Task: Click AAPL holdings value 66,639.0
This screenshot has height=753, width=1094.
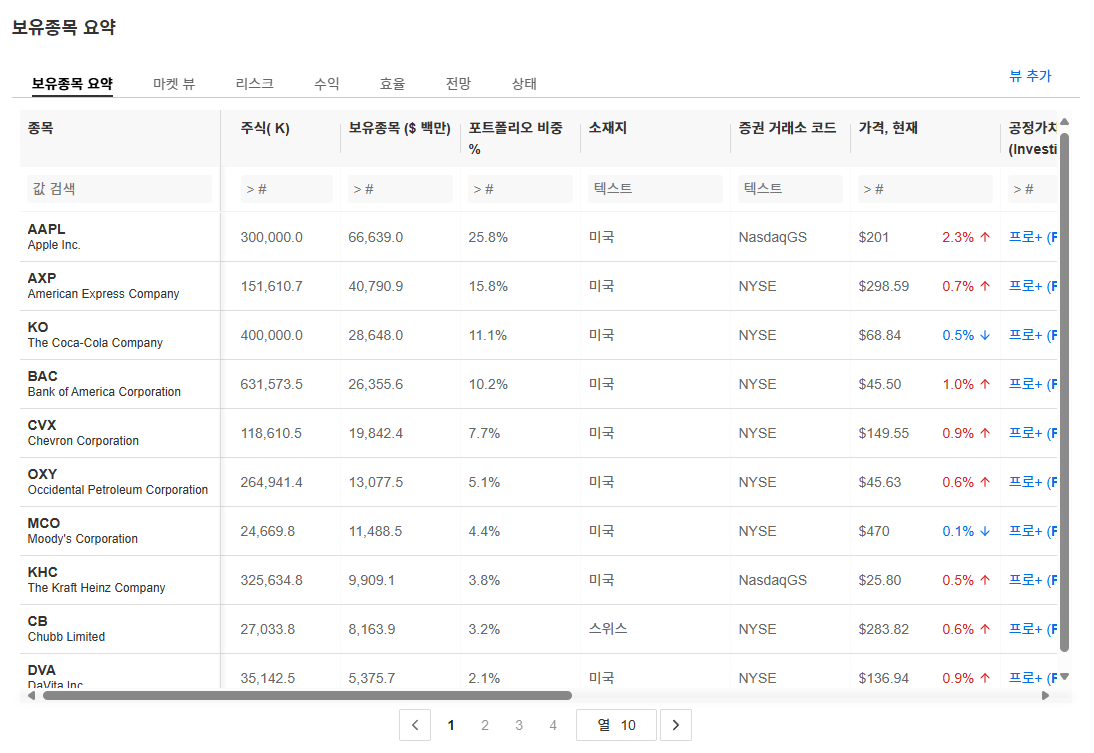Action: click(375, 237)
